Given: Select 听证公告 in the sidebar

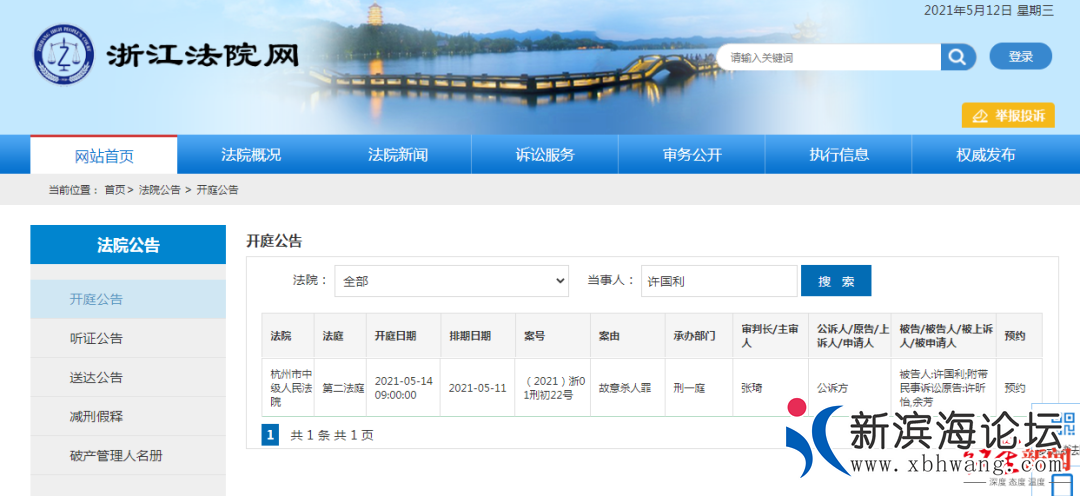Looking at the screenshot, I should pyautogui.click(x=97, y=338).
